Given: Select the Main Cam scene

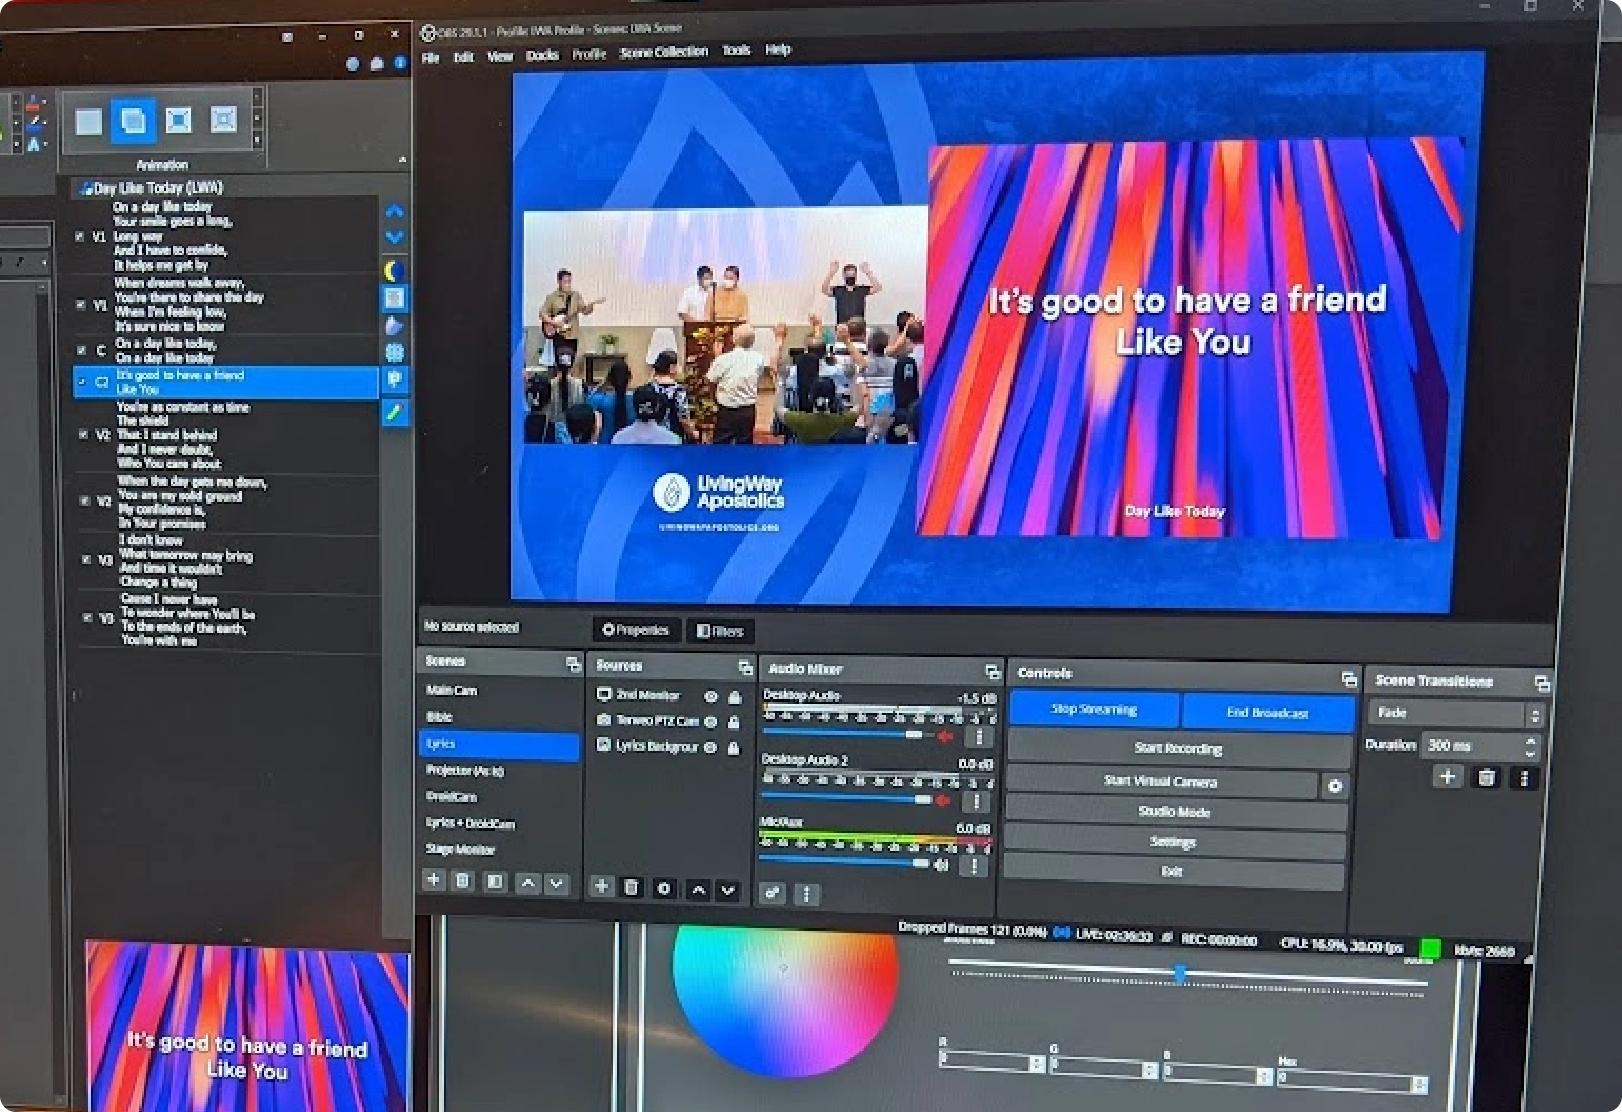Looking at the screenshot, I should tap(452, 690).
